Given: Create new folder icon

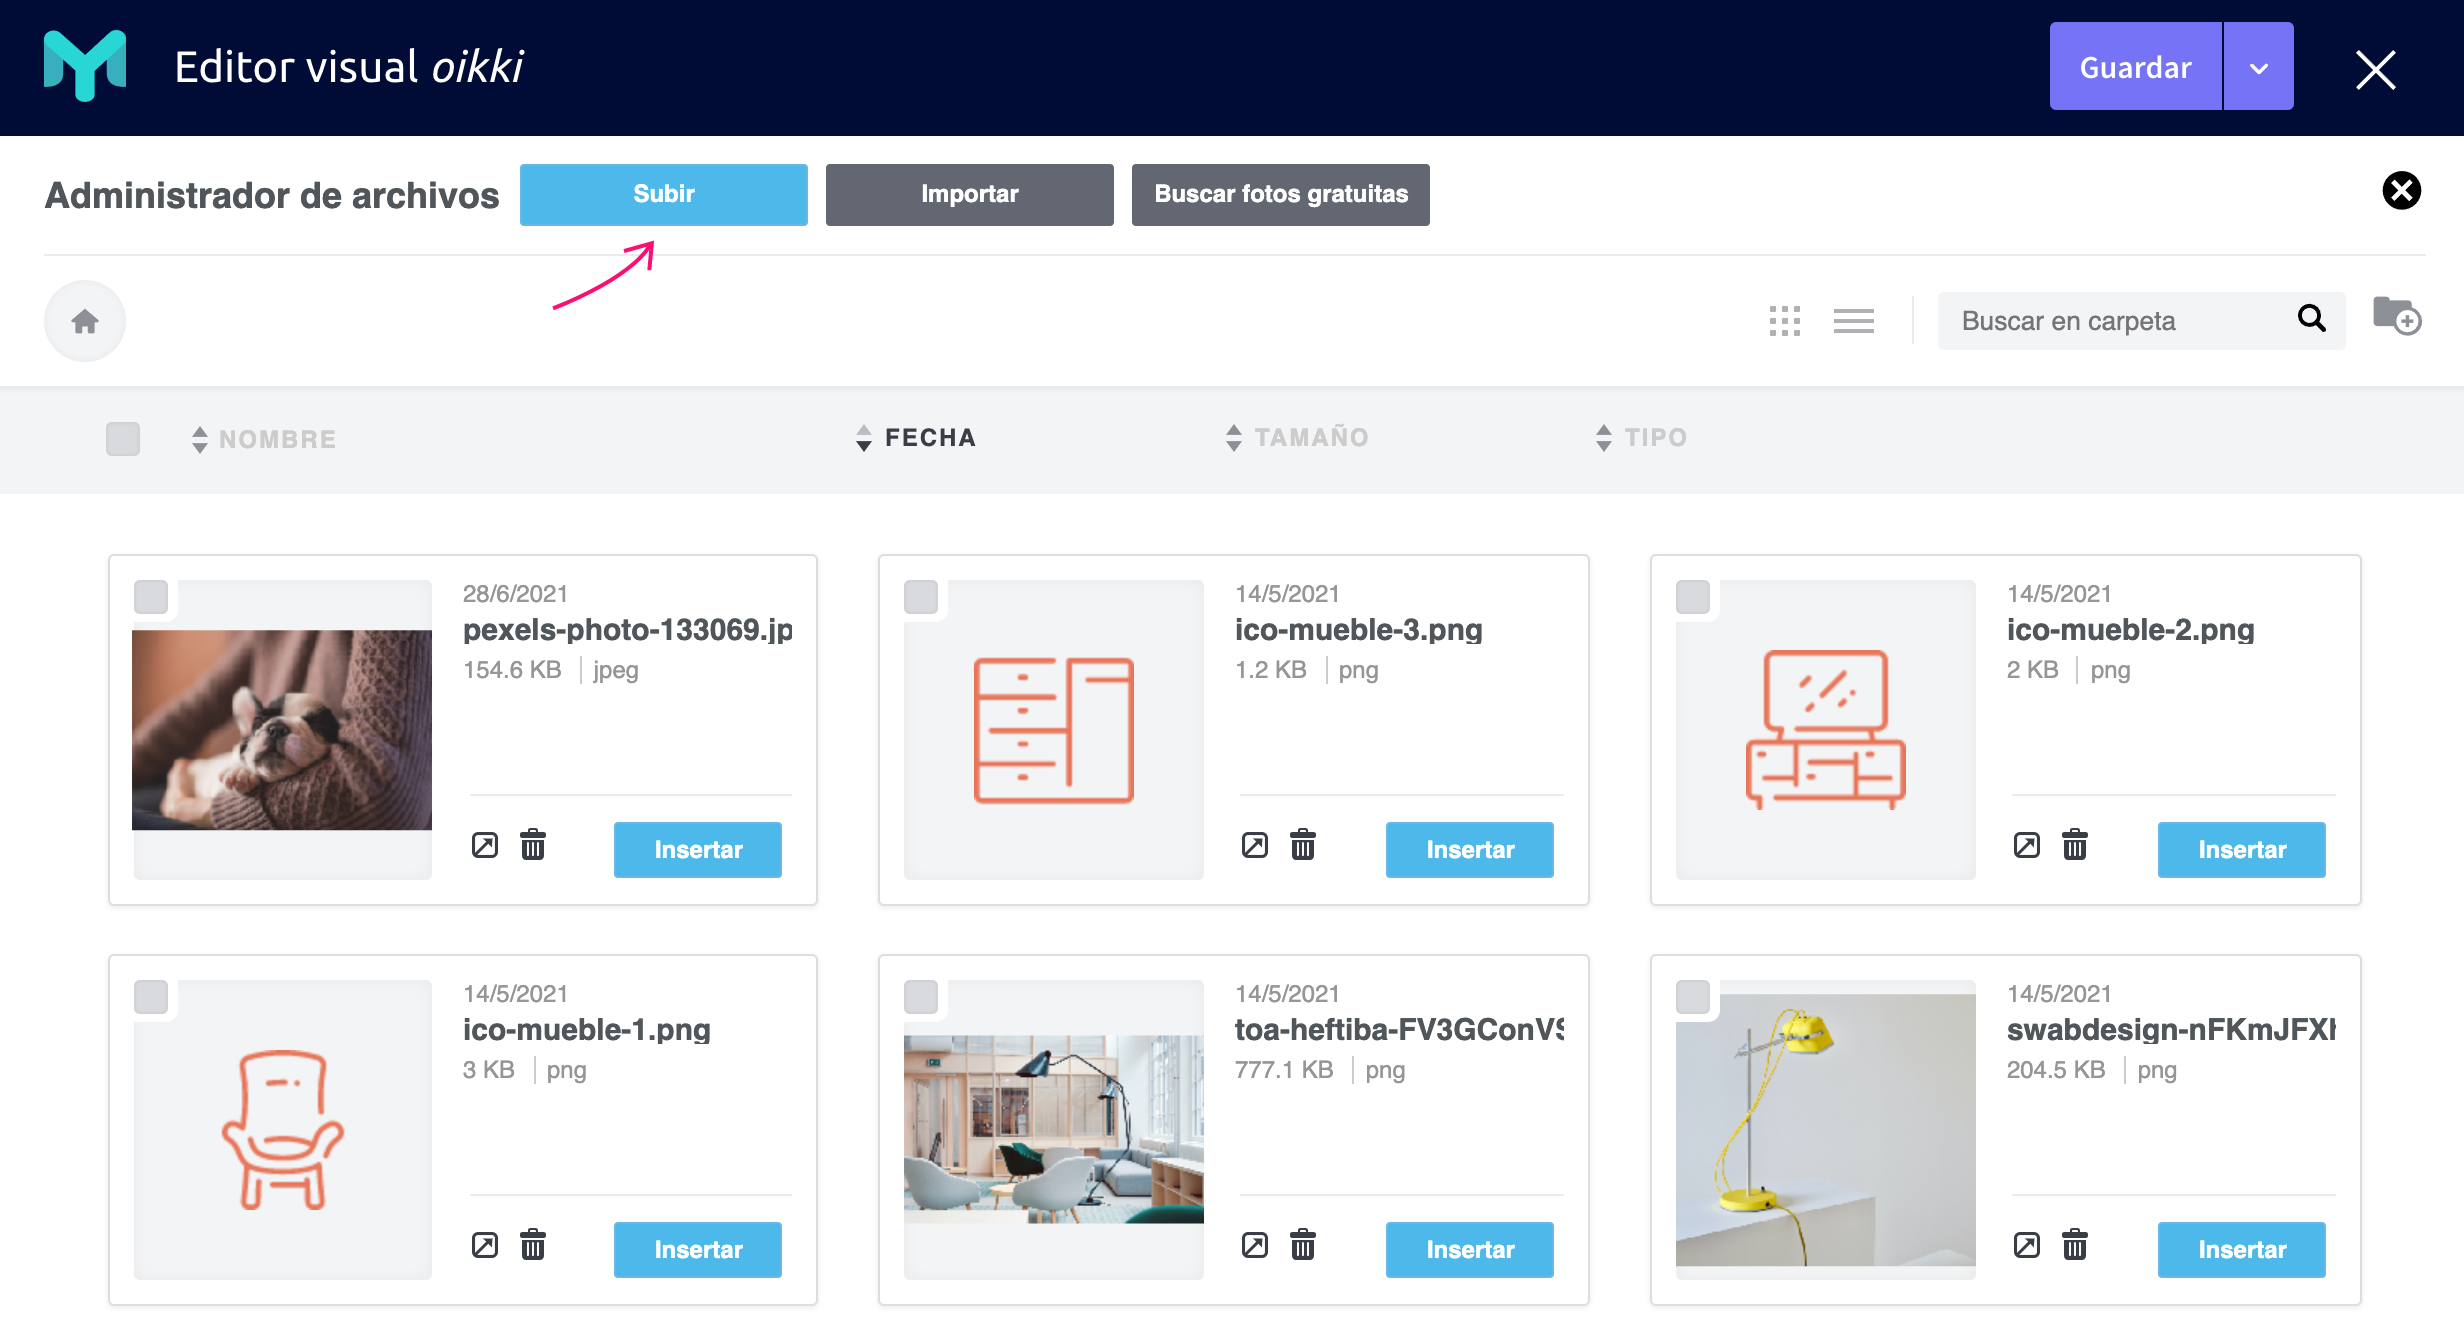Looking at the screenshot, I should (x=2397, y=316).
